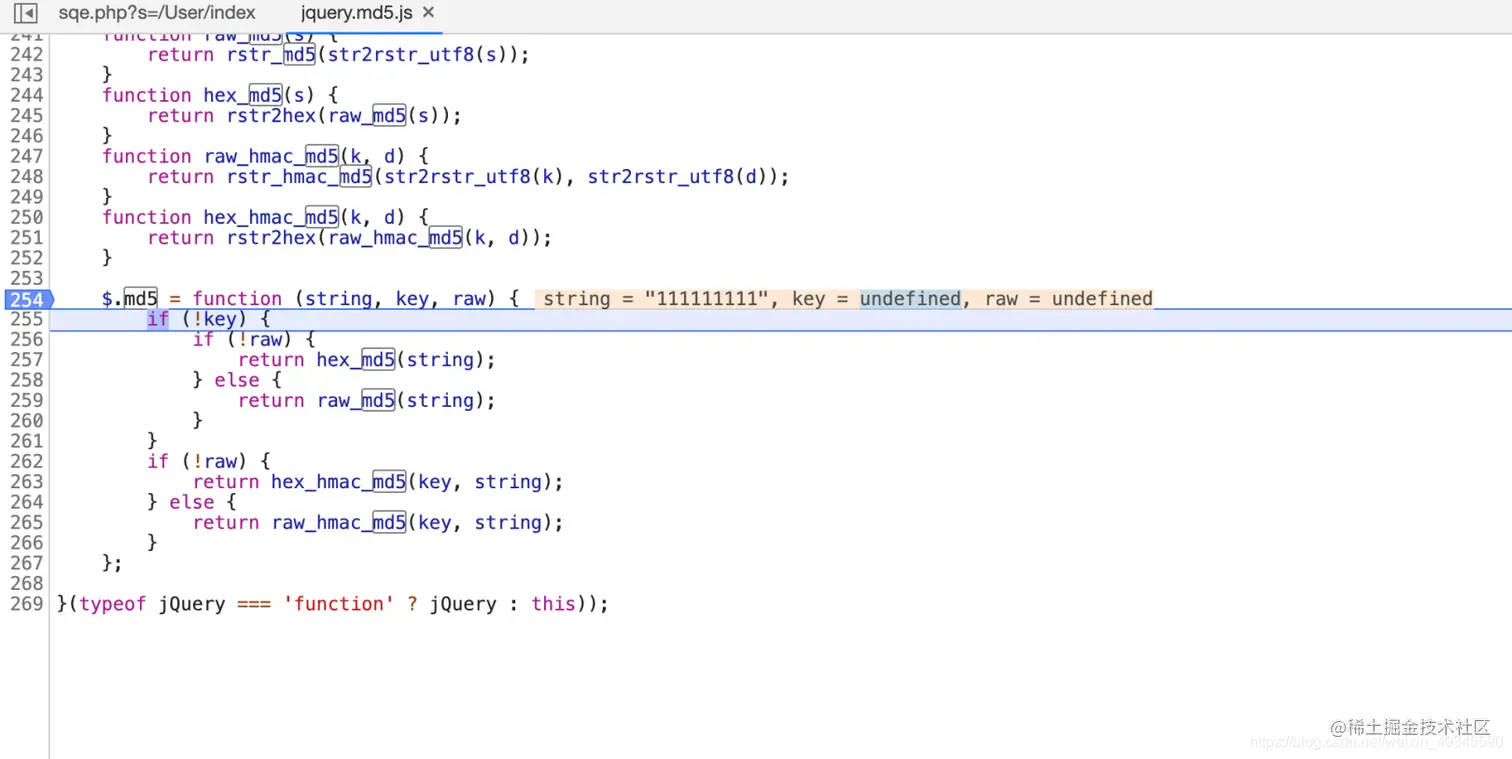This screenshot has height=759, width=1512.
Task: Switch to sqe.php?s=/User/index tab
Action: [157, 13]
